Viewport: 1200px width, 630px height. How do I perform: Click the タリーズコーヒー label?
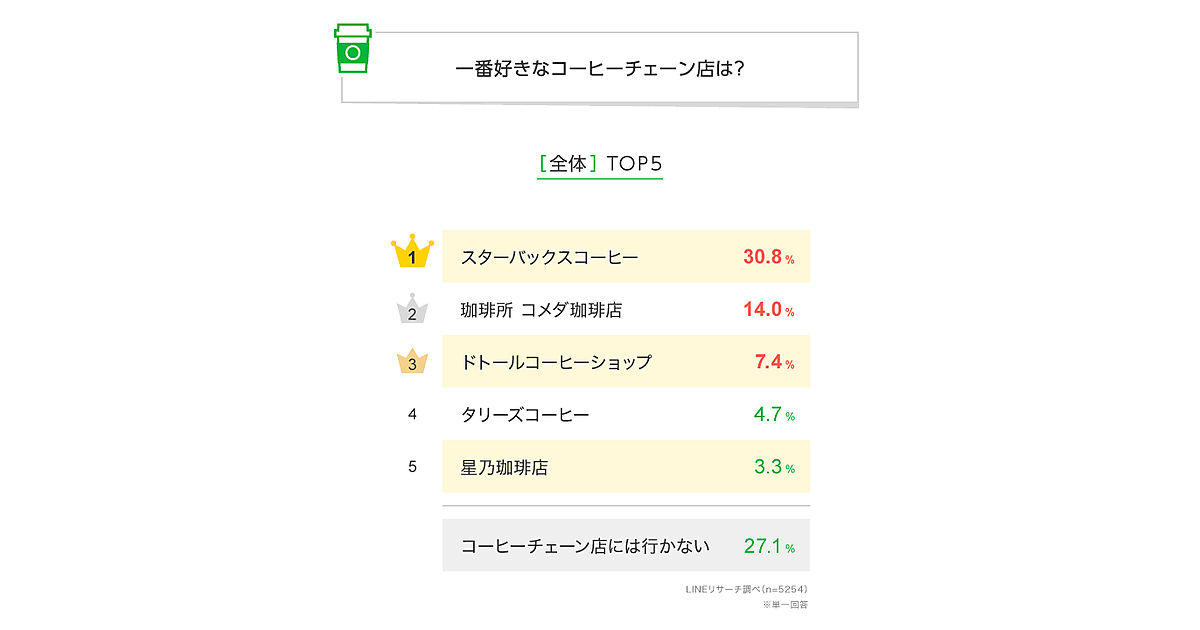525,414
